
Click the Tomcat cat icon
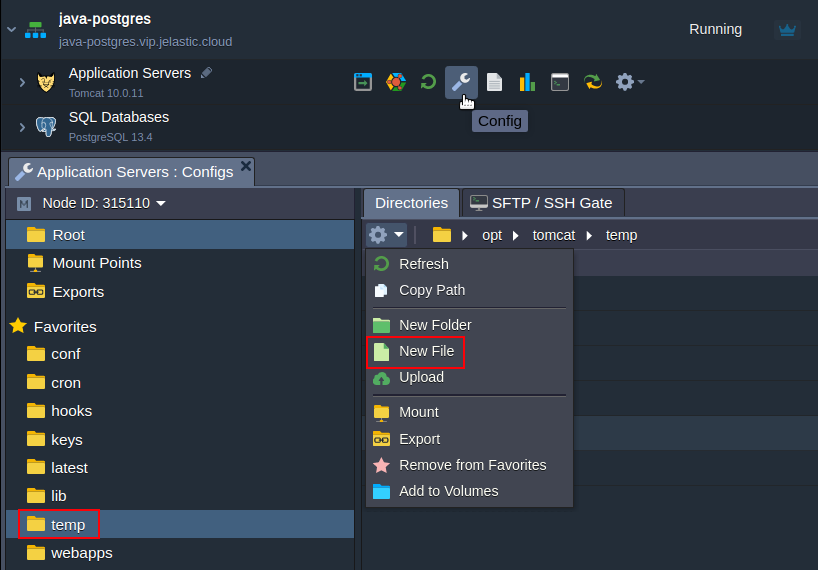[46, 82]
